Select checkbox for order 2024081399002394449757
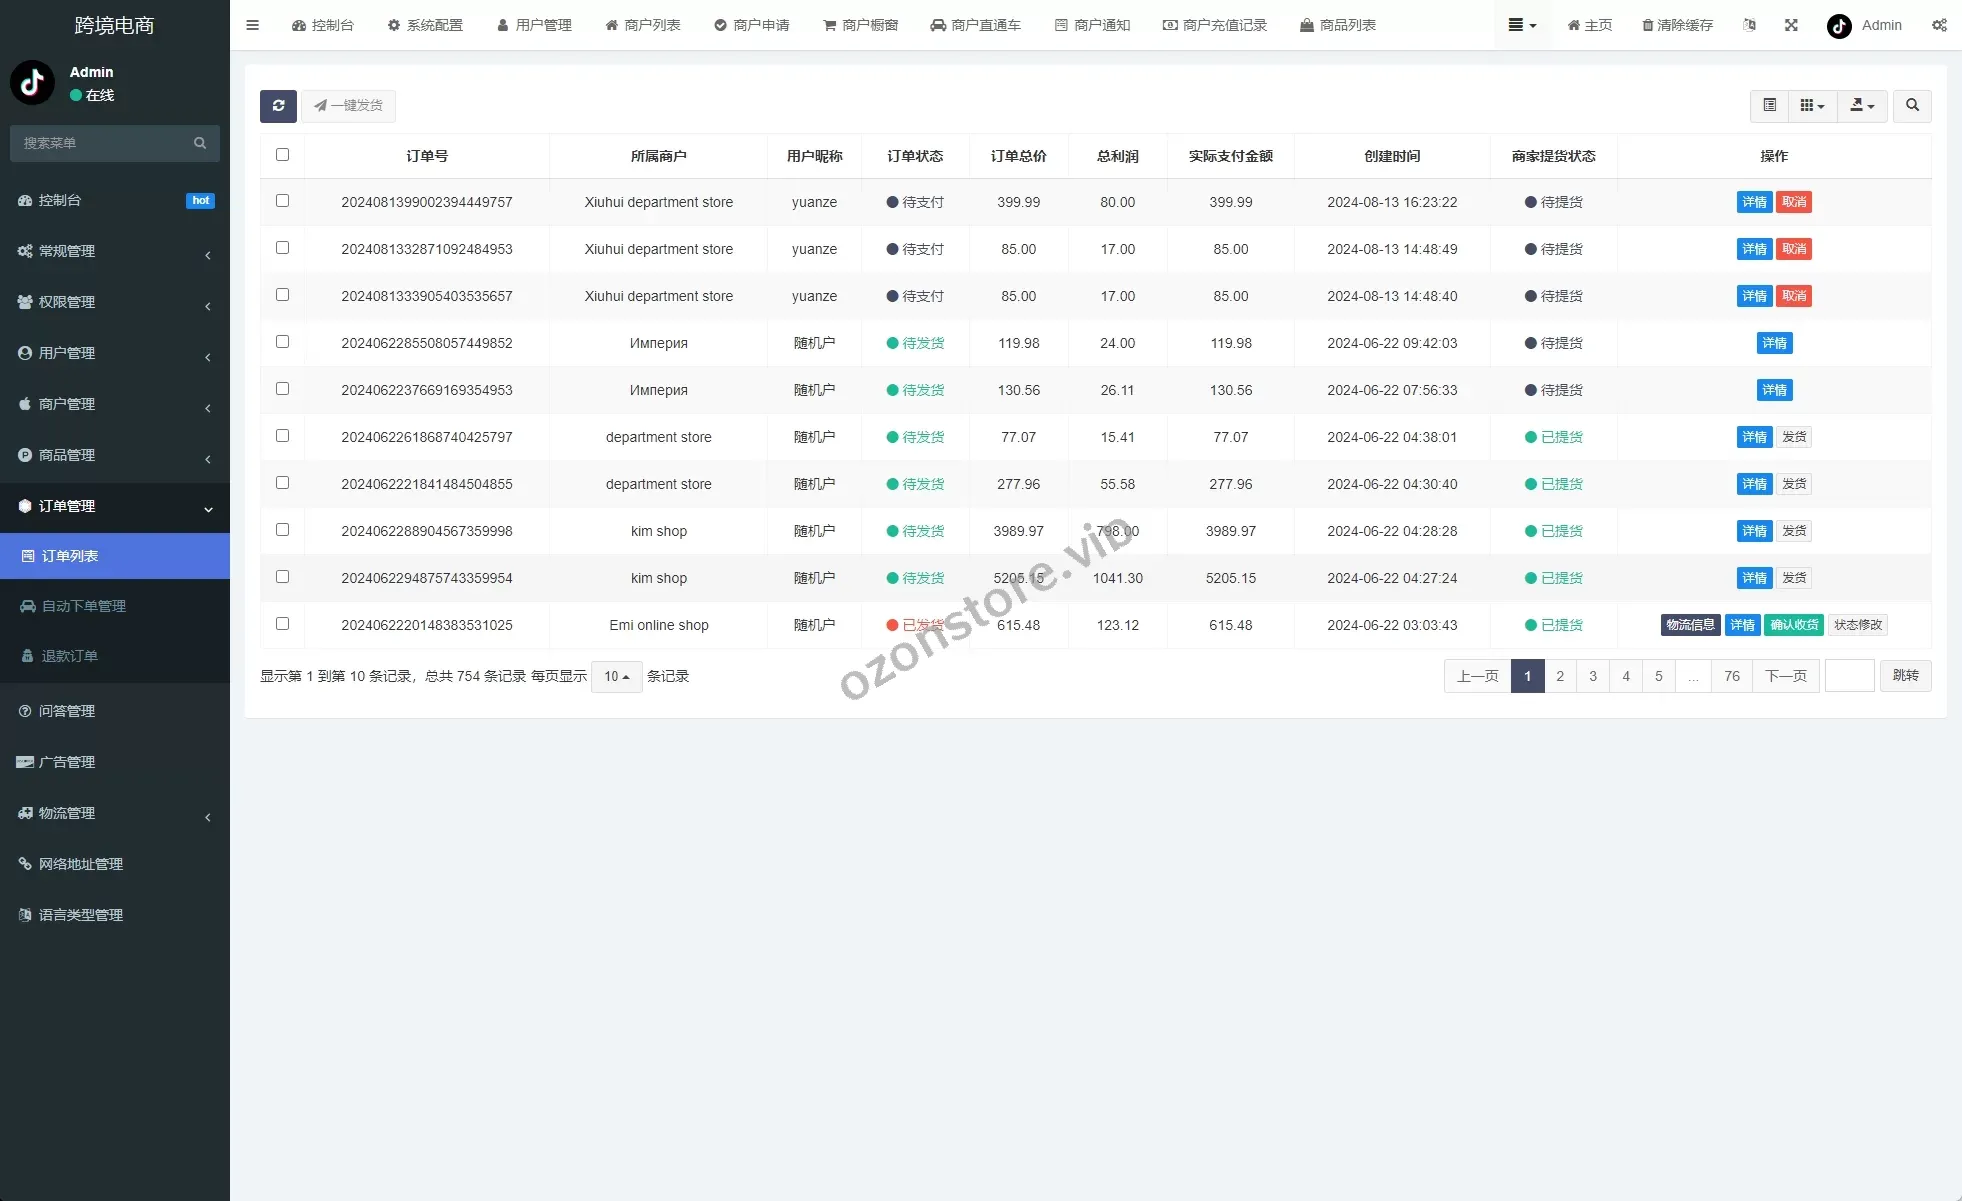Image resolution: width=1962 pixels, height=1201 pixels. 282,201
